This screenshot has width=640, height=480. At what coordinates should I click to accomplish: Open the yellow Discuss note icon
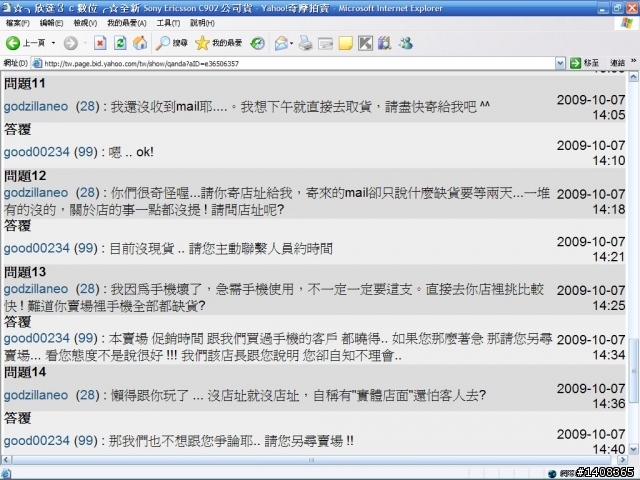(345, 43)
